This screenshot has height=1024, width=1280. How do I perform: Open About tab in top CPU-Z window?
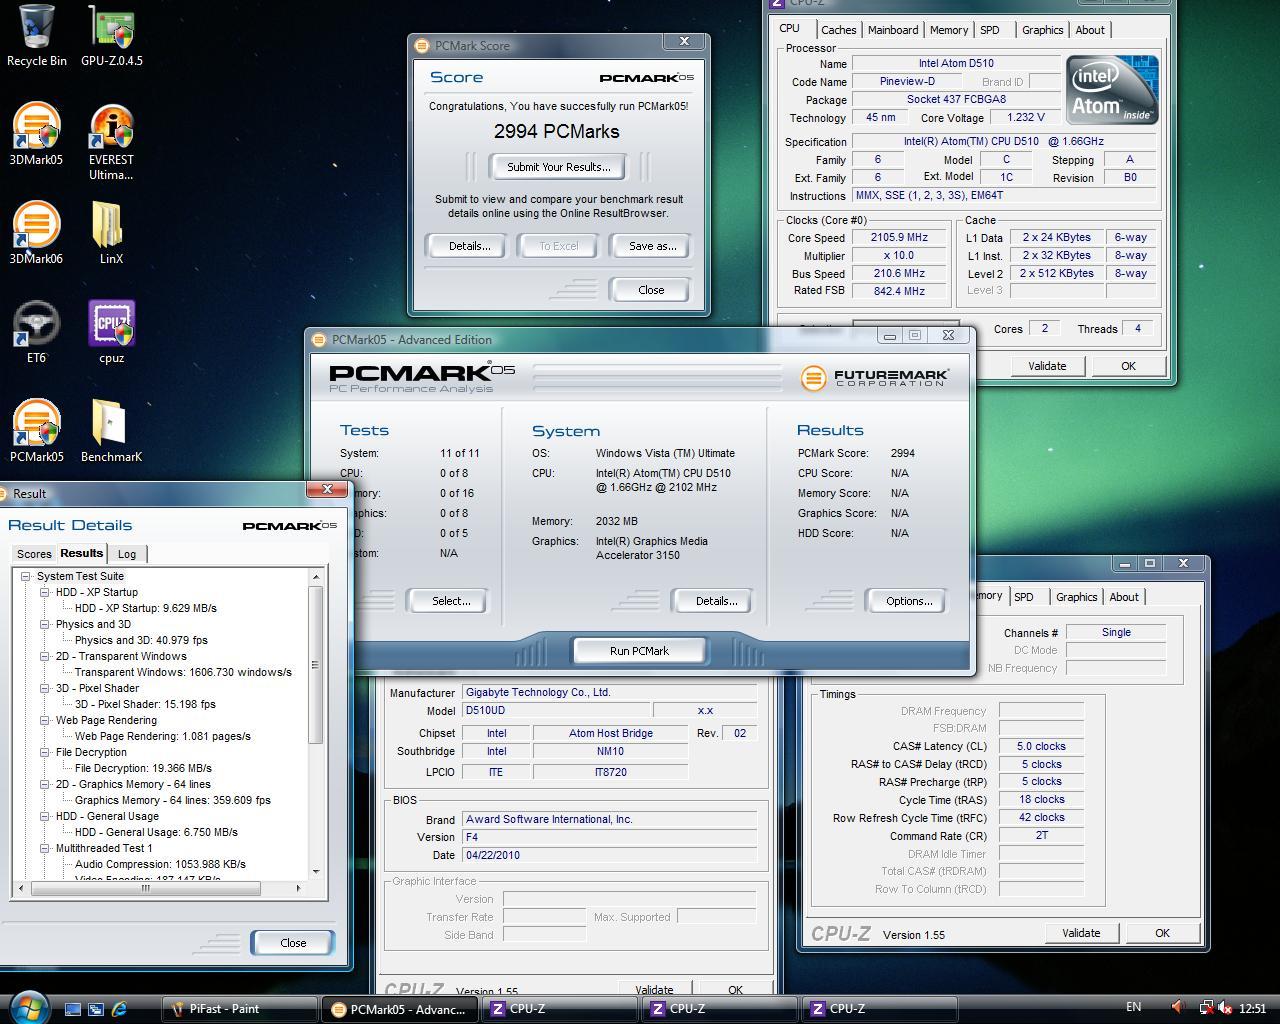point(1090,30)
